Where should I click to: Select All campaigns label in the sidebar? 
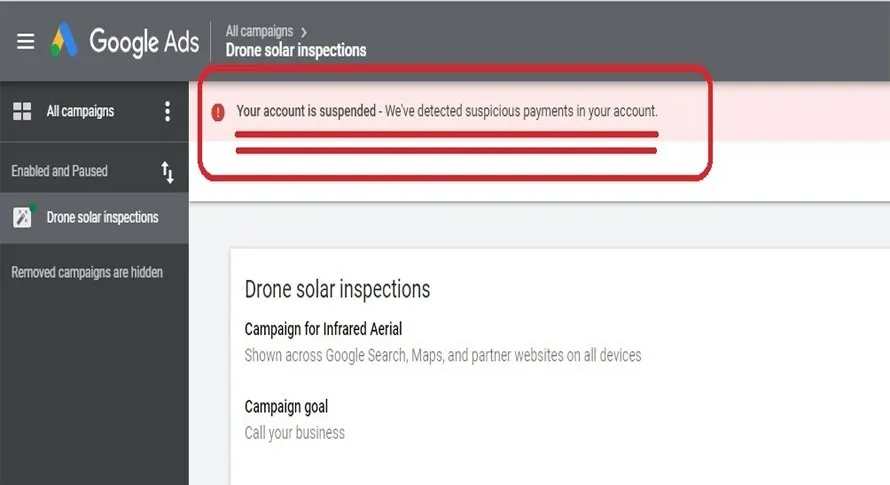click(80, 111)
